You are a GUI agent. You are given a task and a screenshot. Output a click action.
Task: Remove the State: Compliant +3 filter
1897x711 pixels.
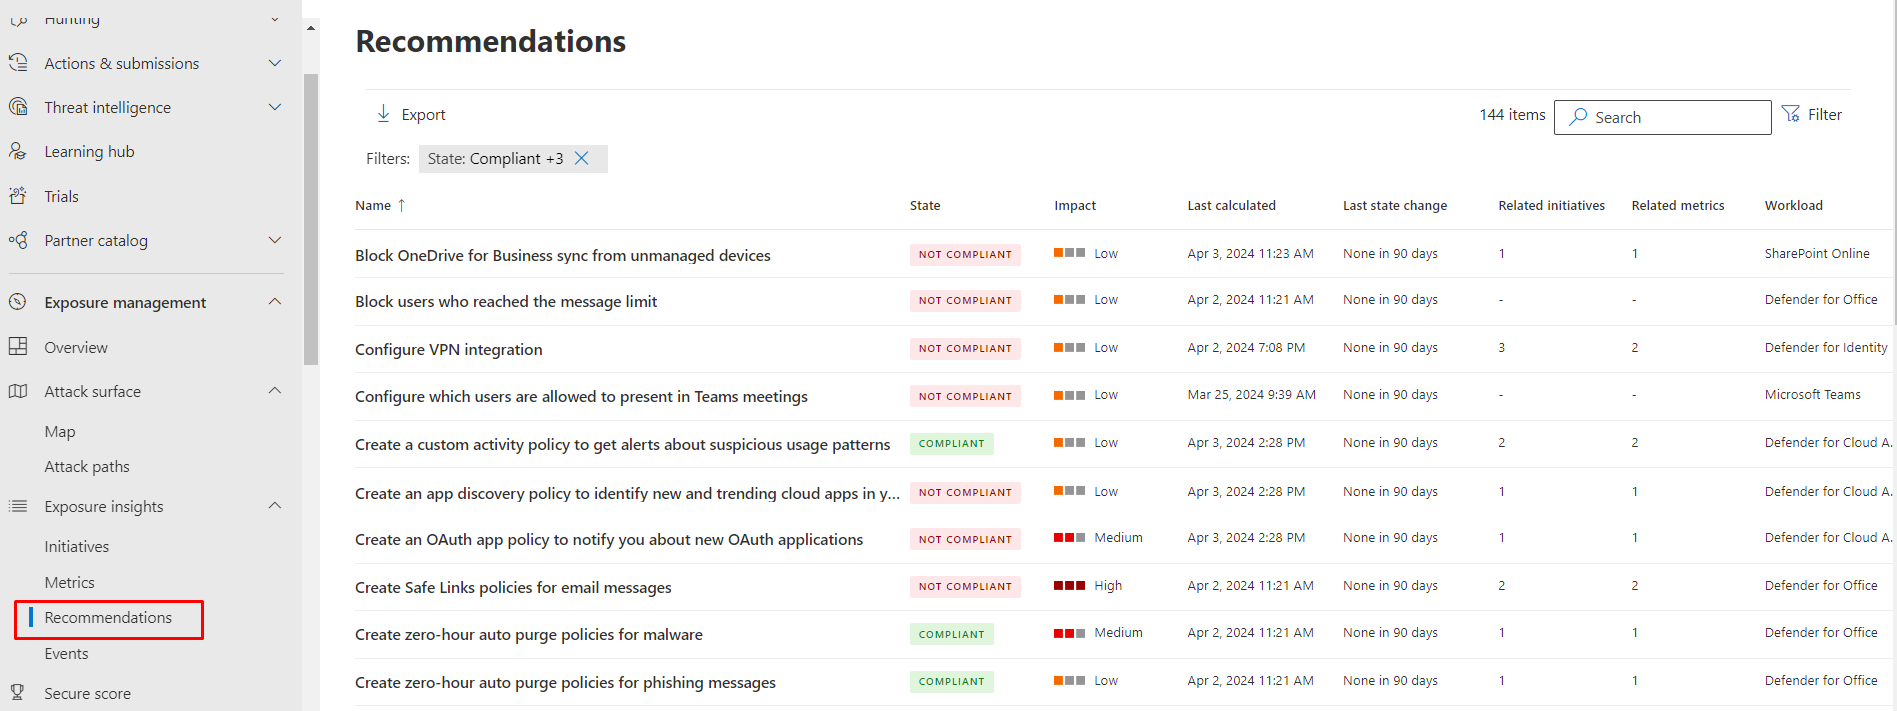point(582,158)
